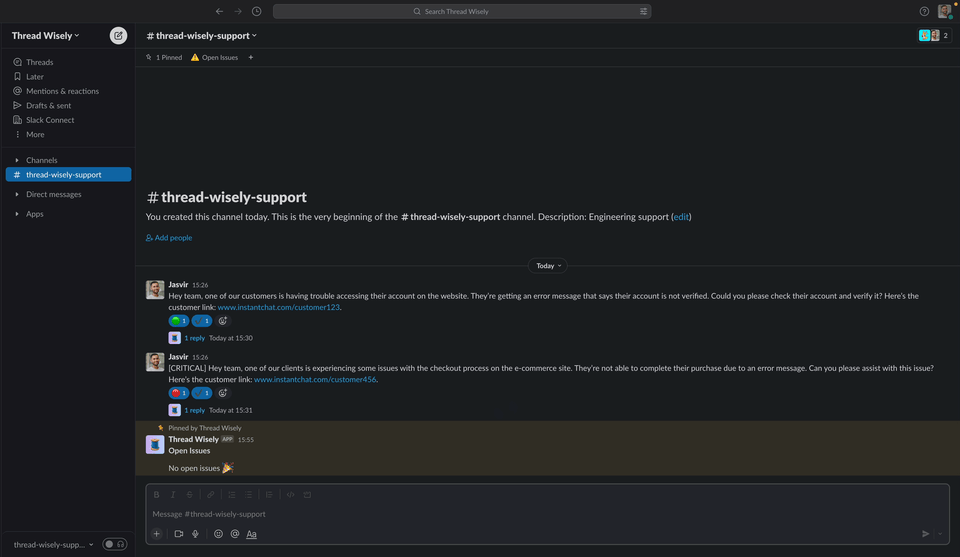Image resolution: width=960 pixels, height=557 pixels.
Task: Open the thread-wisely-supp... huddle dropdown at bottom
Action: point(53,545)
